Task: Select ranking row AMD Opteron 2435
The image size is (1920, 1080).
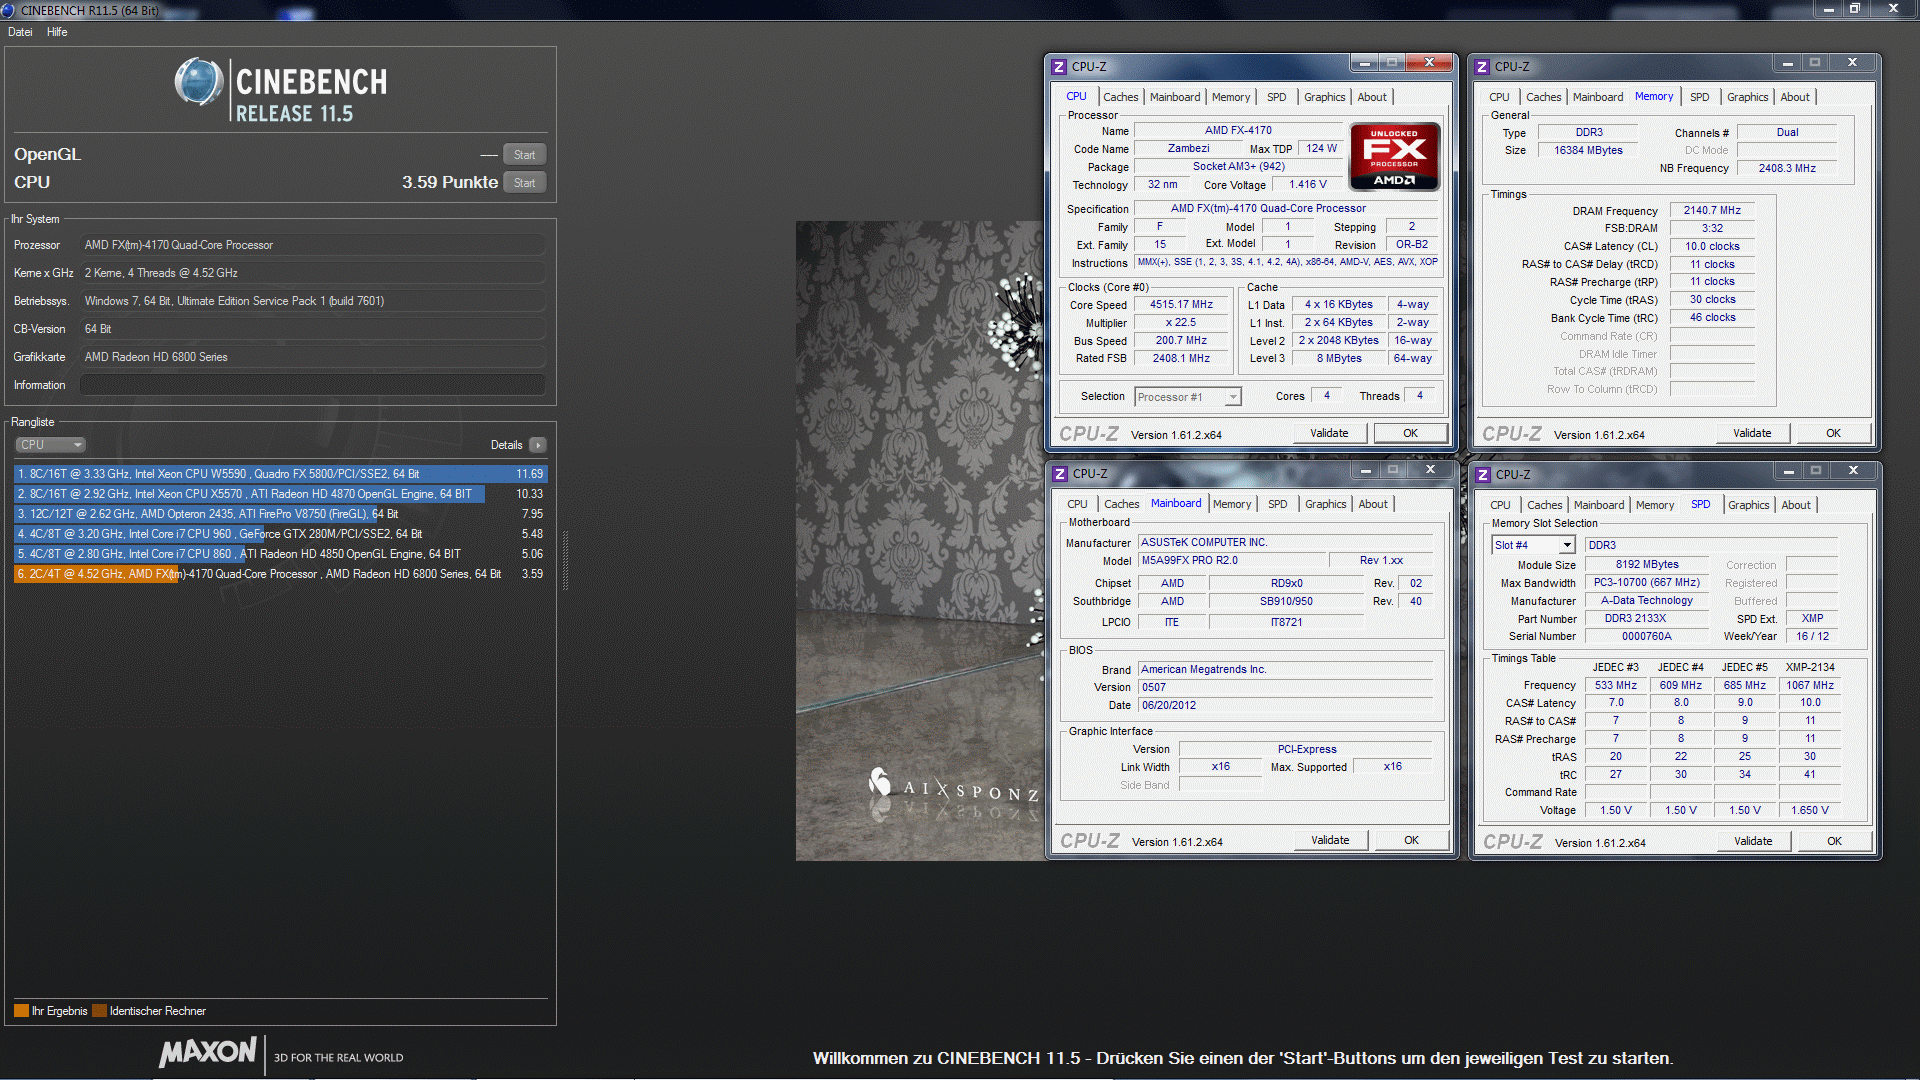Action: (280, 514)
